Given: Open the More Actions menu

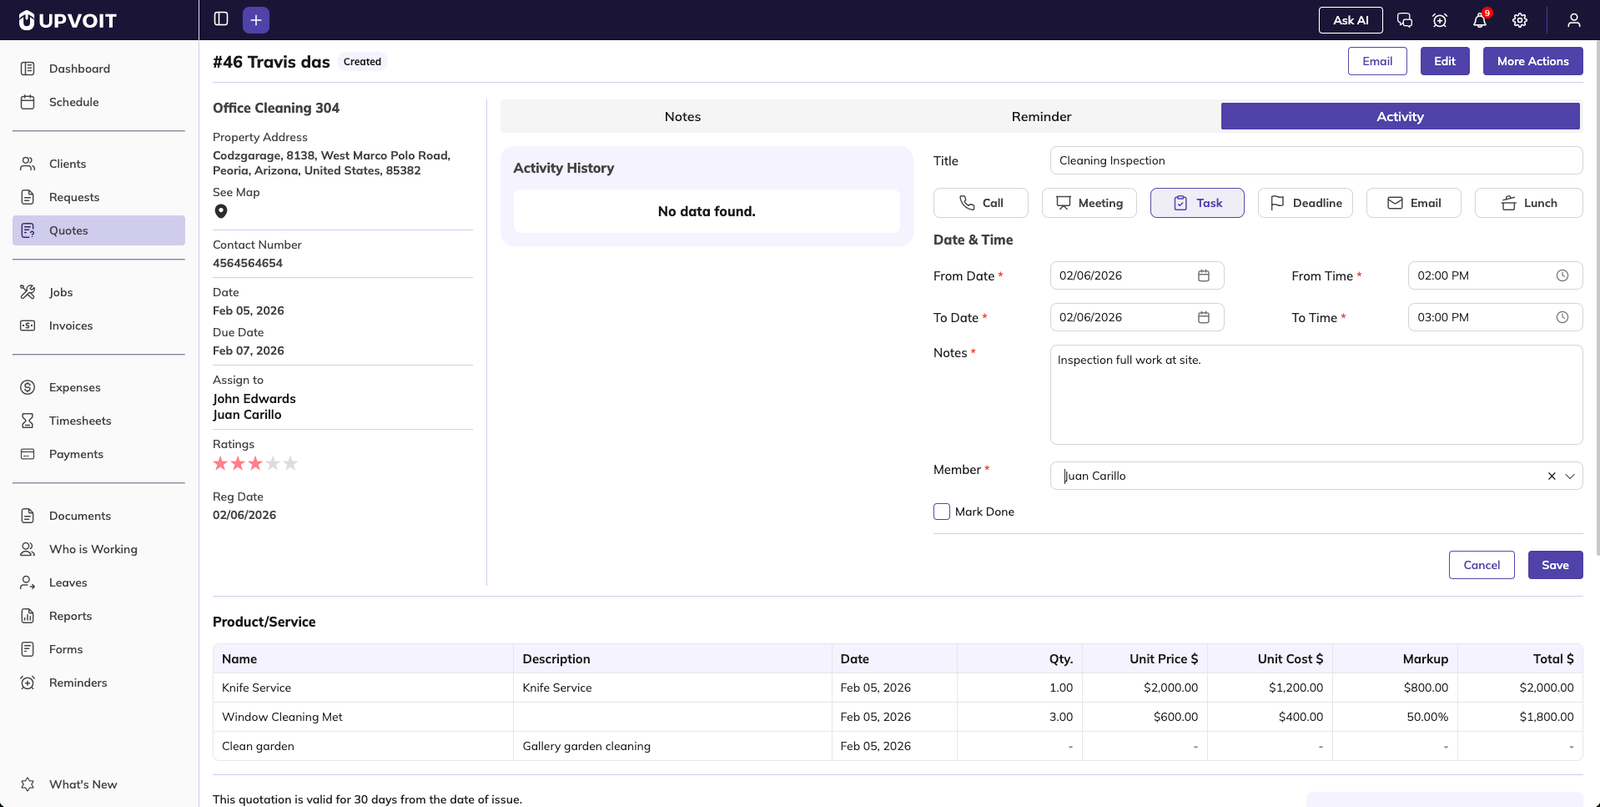Looking at the screenshot, I should click(x=1532, y=61).
